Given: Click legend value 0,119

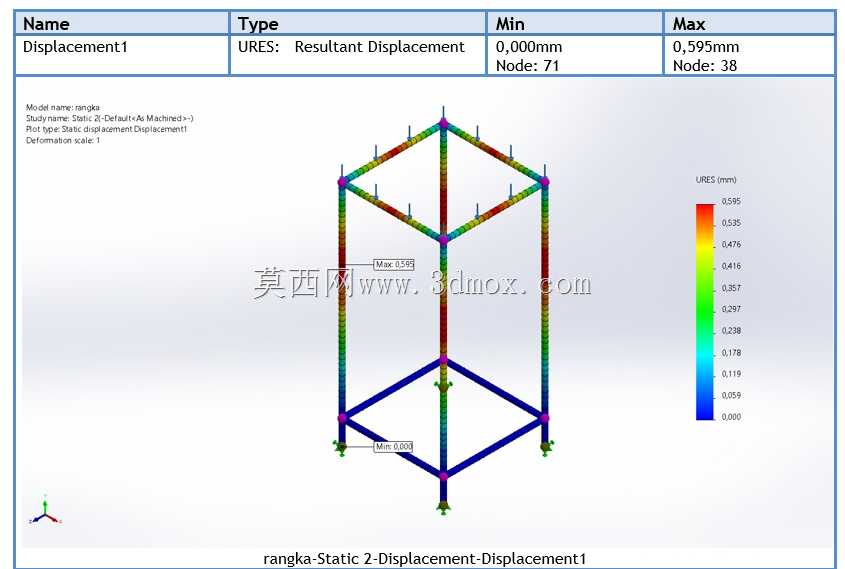Looking at the screenshot, I should tap(731, 374).
